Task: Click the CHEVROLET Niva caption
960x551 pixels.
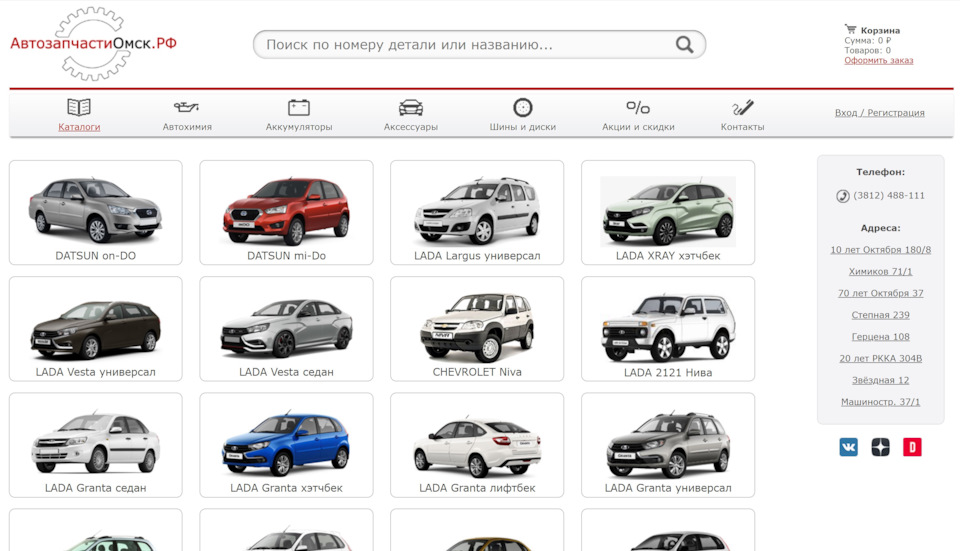Action: point(477,372)
